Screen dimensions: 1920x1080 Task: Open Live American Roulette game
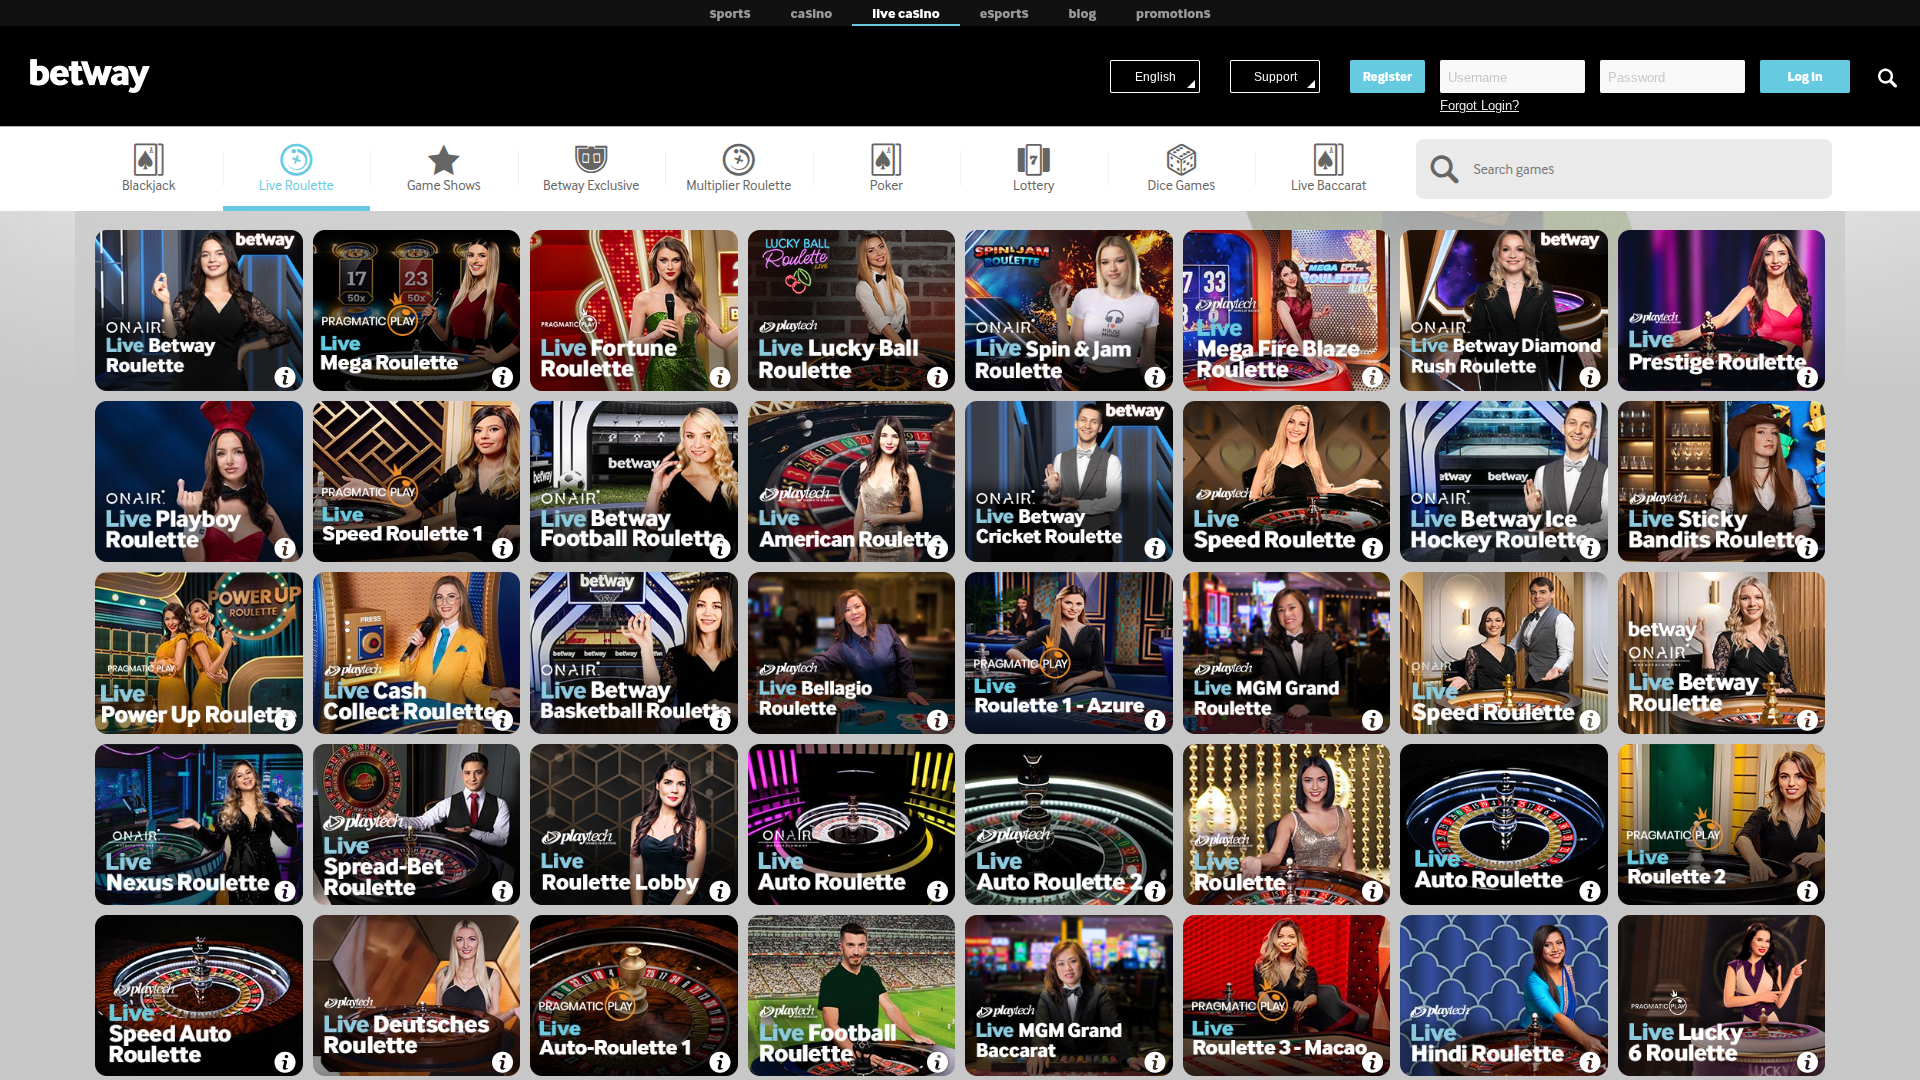coord(851,481)
